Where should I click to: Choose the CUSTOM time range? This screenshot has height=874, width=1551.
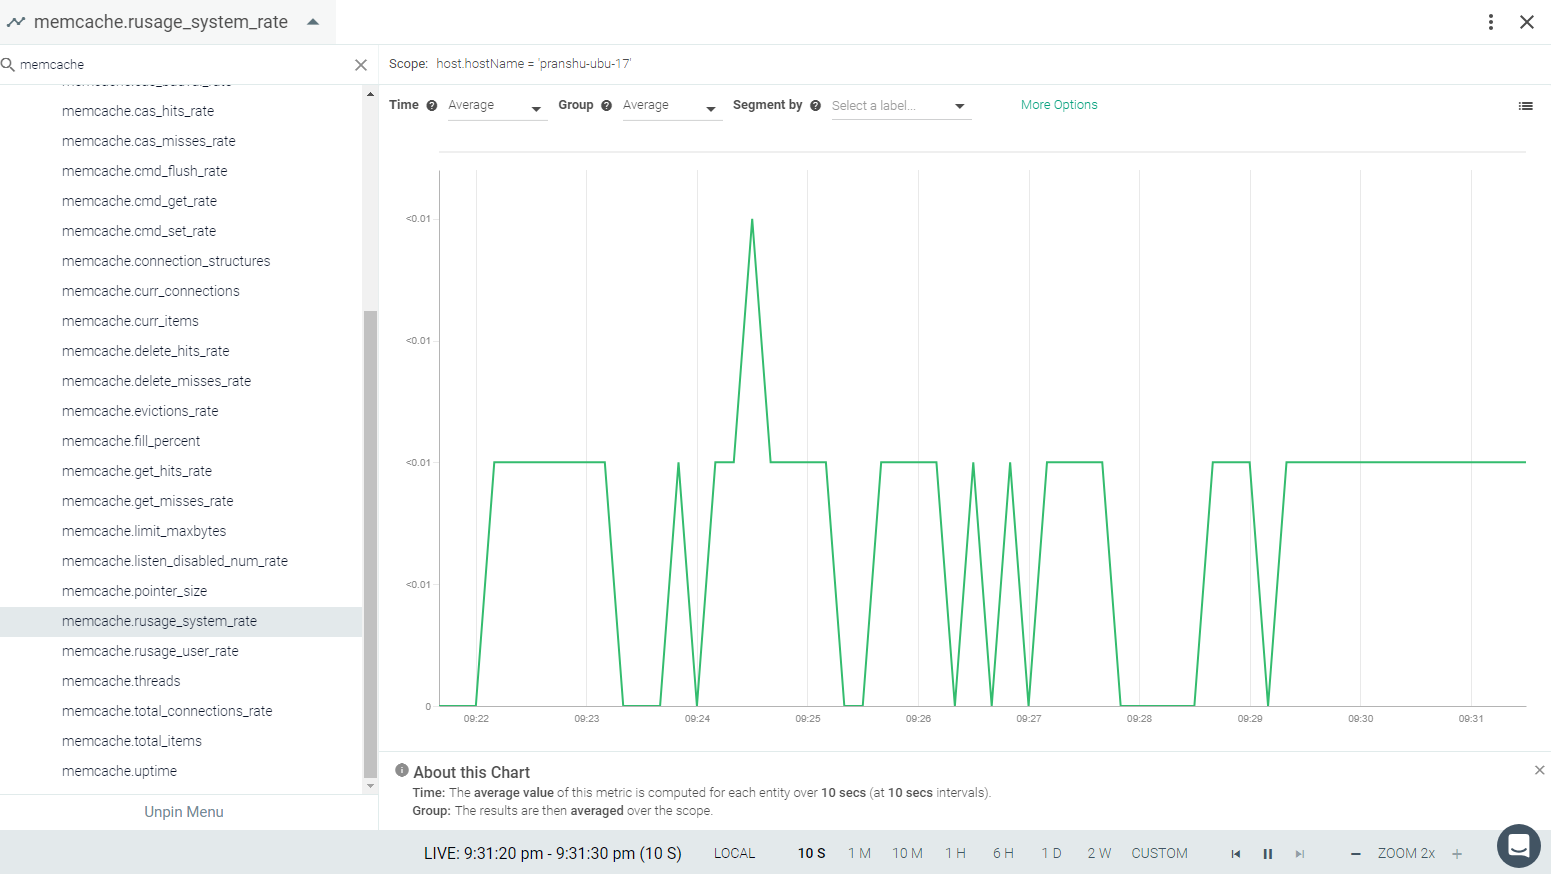click(x=1160, y=853)
